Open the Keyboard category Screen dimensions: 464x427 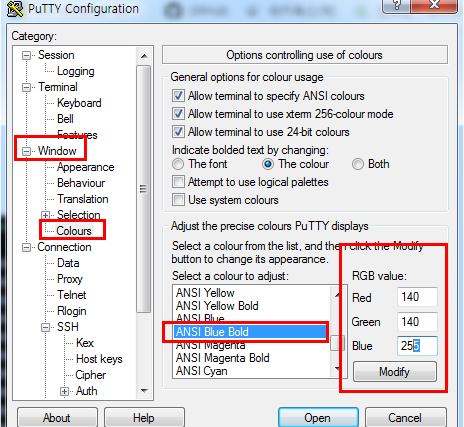pyautogui.click(x=79, y=103)
